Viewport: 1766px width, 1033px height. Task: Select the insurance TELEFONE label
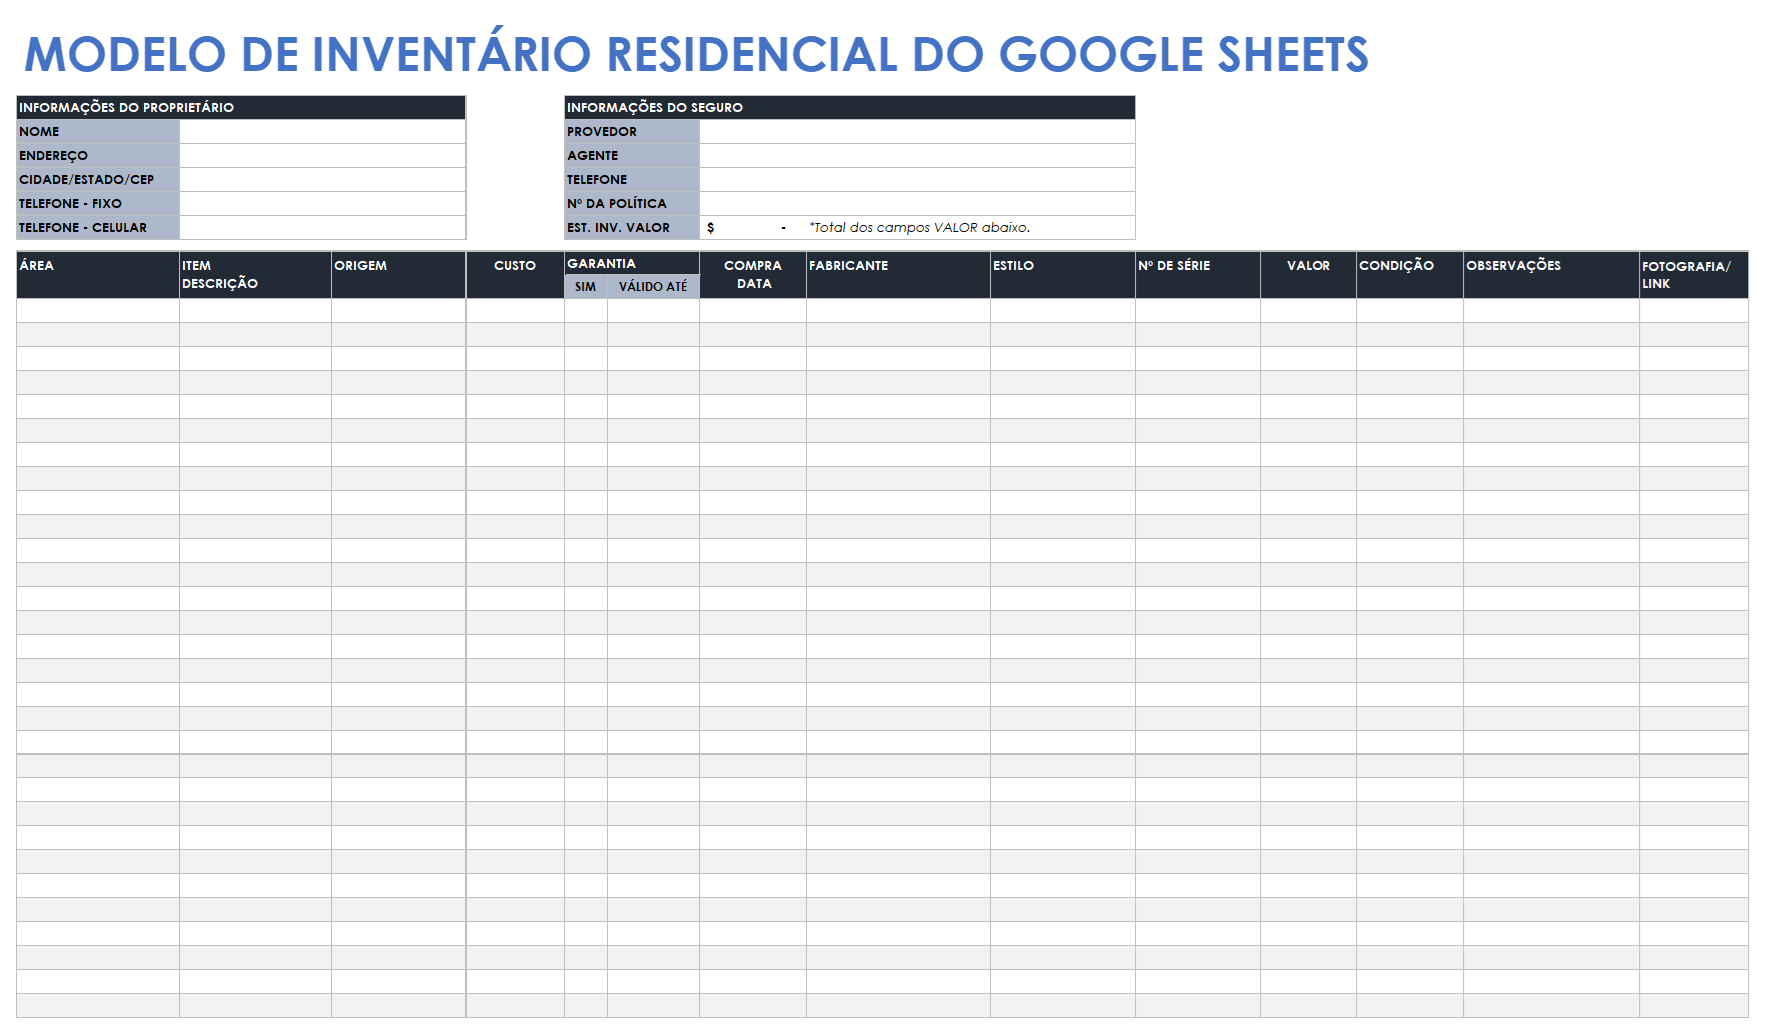pyautogui.click(x=632, y=179)
